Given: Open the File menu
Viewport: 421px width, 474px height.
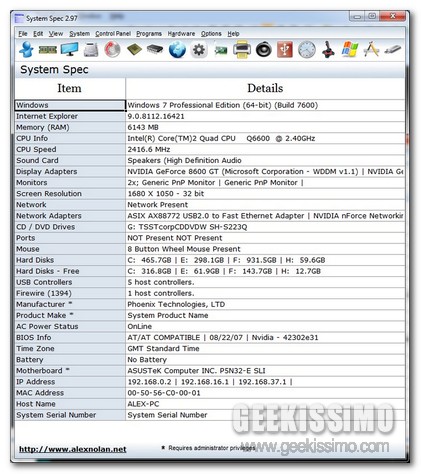Looking at the screenshot, I should tap(23, 34).
